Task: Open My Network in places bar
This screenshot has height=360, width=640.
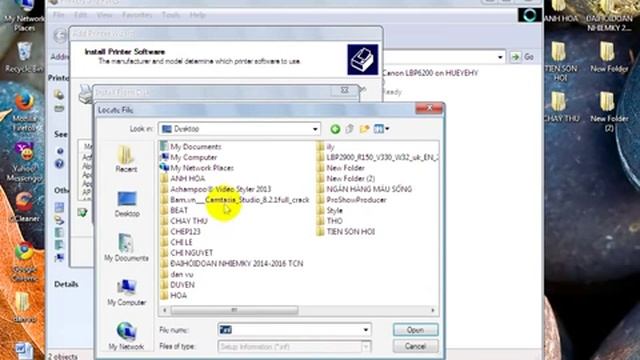Action: pyautogui.click(x=126, y=337)
